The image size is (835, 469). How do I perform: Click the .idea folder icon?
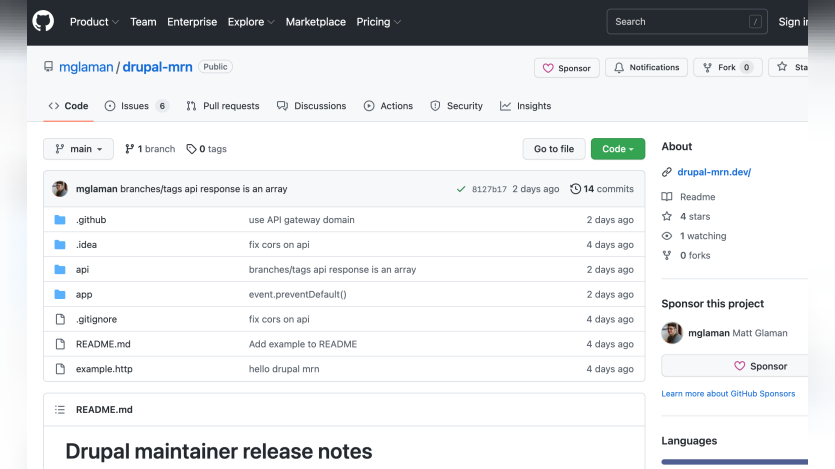pyautogui.click(x=60, y=245)
